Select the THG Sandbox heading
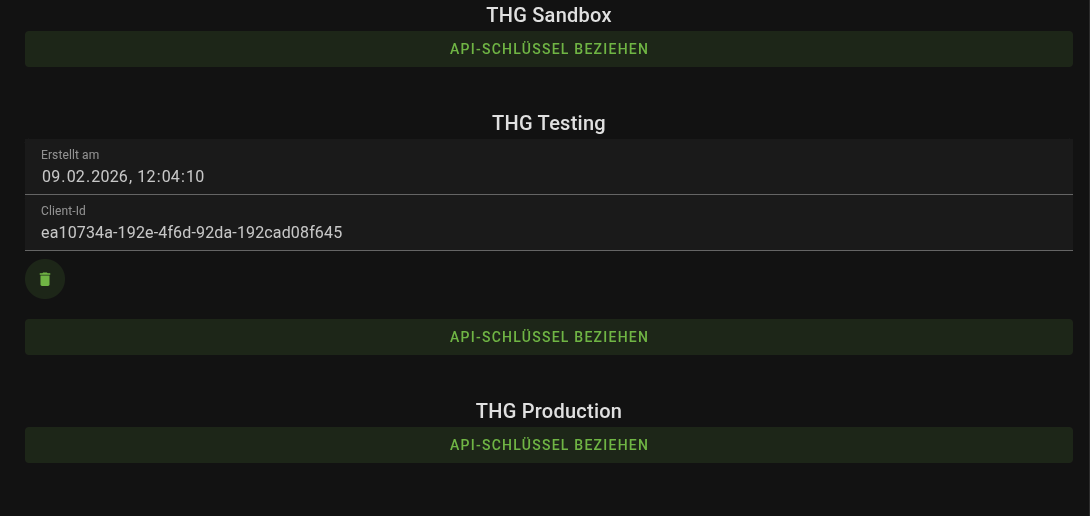The height and width of the screenshot is (516, 1090). [x=548, y=15]
